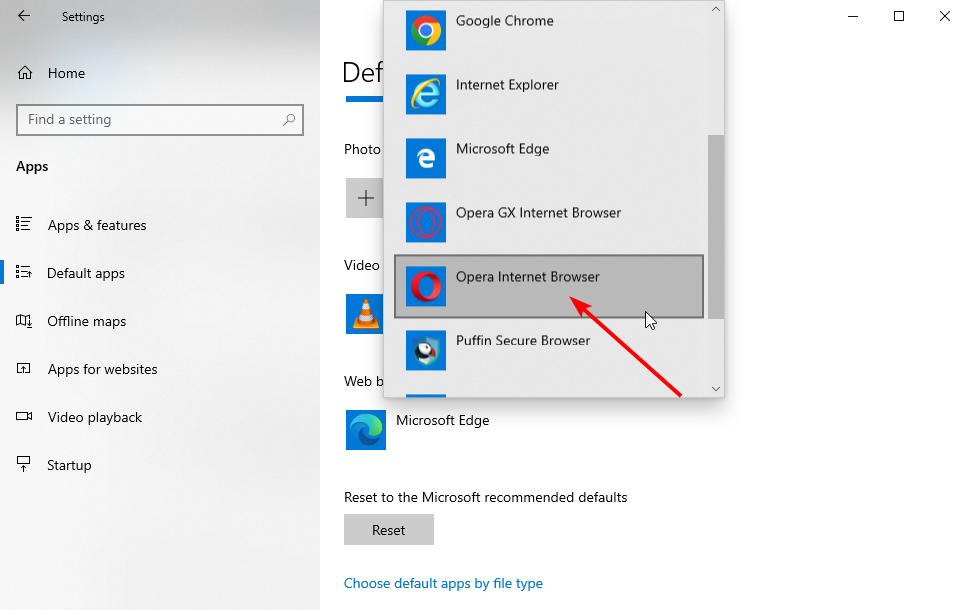Select Puffin Secure Browser

[549, 350]
